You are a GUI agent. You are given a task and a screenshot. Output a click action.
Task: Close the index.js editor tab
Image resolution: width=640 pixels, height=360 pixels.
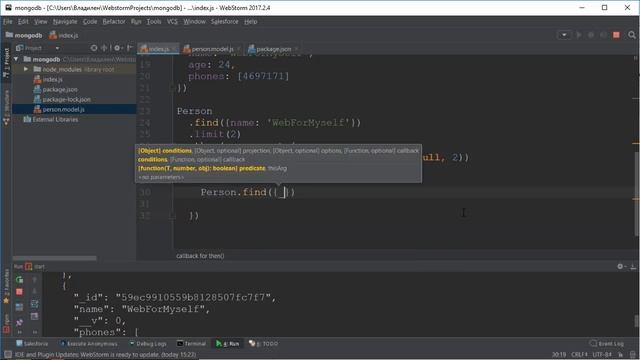pyautogui.click(x=174, y=49)
